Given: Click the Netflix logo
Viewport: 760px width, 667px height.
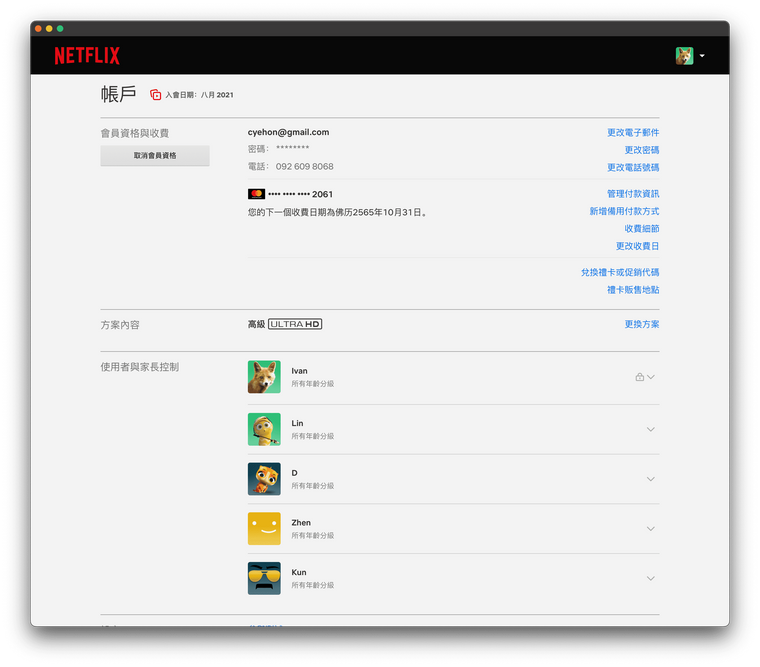Looking at the screenshot, I should [x=87, y=55].
